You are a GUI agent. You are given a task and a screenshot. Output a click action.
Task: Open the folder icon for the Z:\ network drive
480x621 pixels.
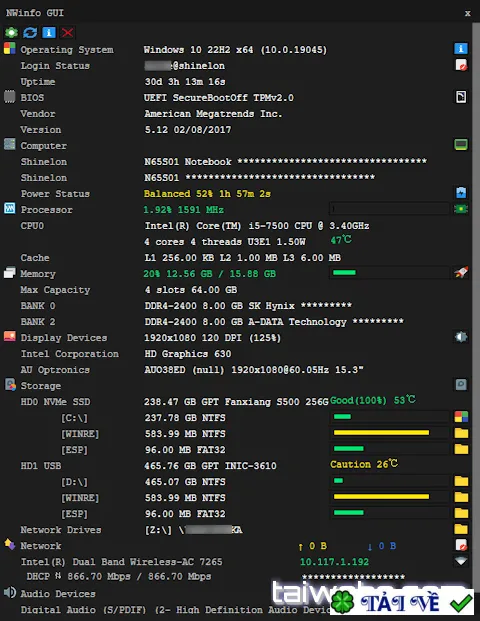pyautogui.click(x=461, y=529)
